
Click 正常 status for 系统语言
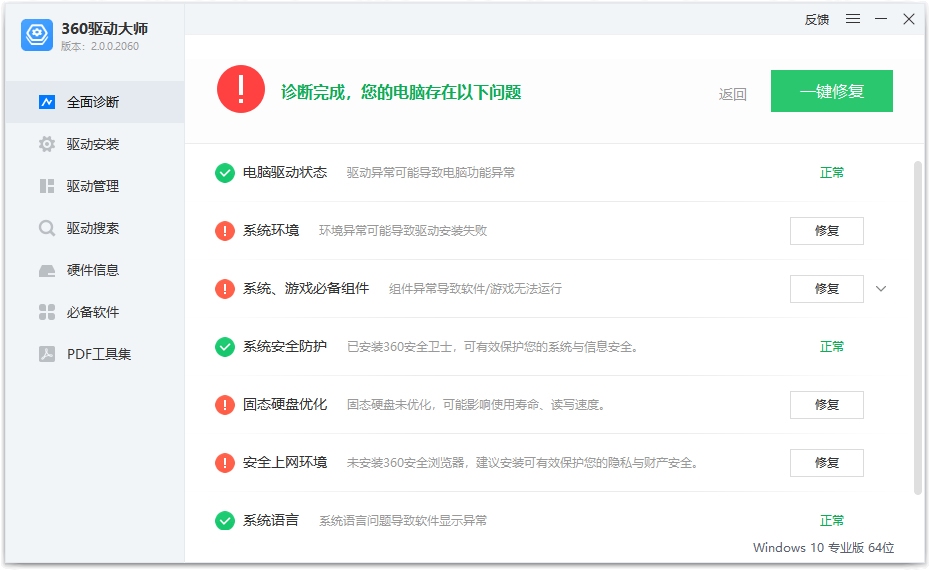tap(832, 520)
